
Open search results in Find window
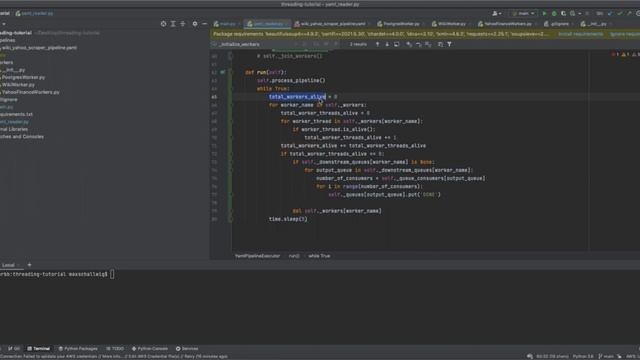[397, 44]
